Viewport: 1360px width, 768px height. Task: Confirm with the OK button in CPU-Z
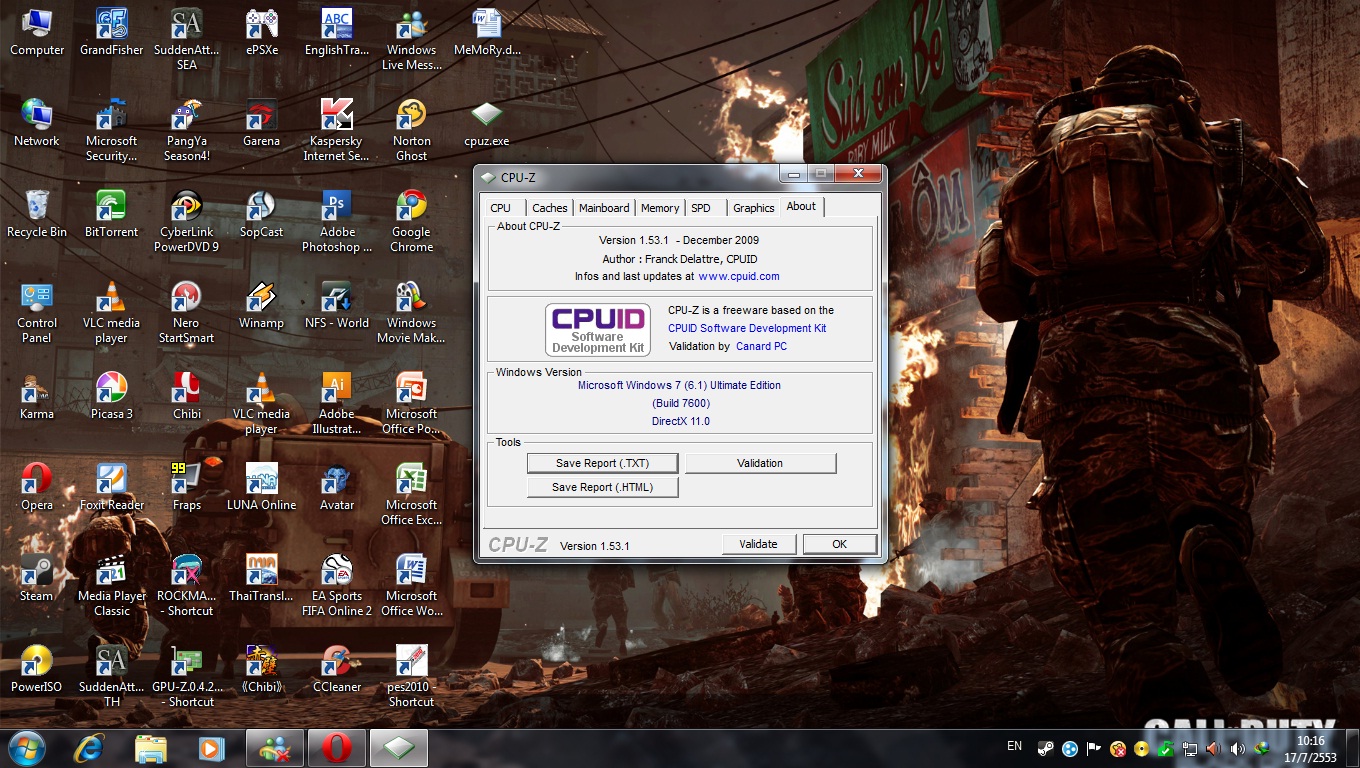[839, 544]
